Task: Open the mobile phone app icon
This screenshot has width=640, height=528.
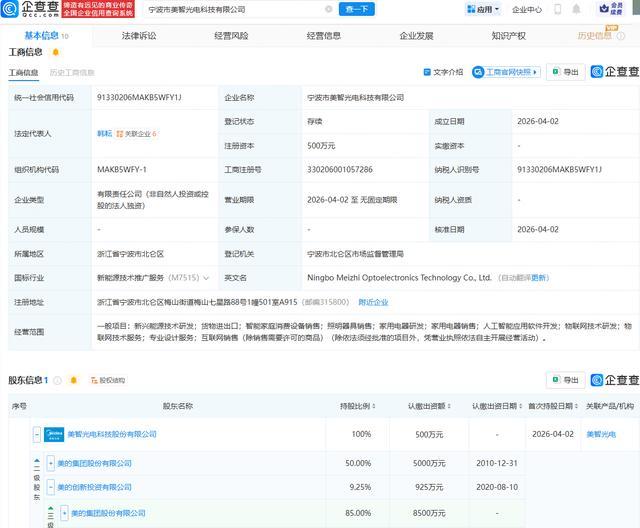Action: coord(558,9)
